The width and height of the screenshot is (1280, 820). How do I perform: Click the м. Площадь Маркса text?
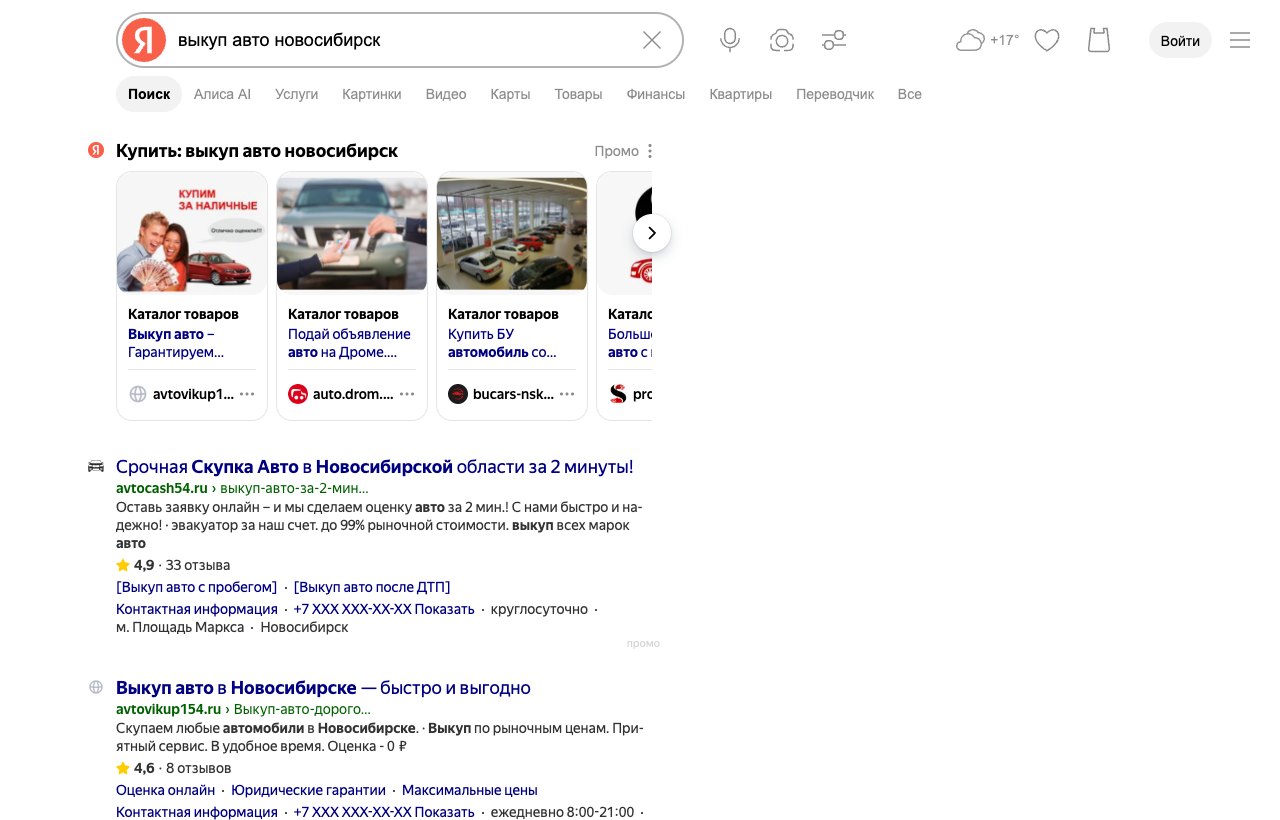[180, 627]
